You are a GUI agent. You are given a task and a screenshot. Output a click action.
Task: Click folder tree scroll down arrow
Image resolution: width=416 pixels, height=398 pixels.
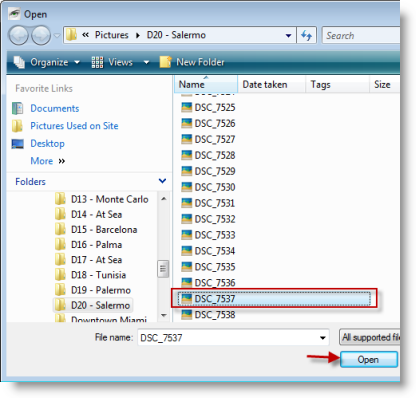pyautogui.click(x=163, y=315)
